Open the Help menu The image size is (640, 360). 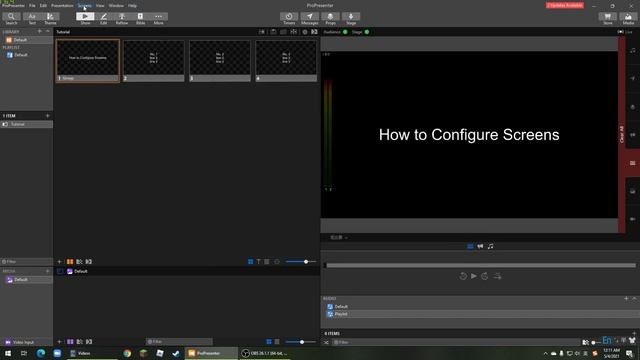point(132,6)
